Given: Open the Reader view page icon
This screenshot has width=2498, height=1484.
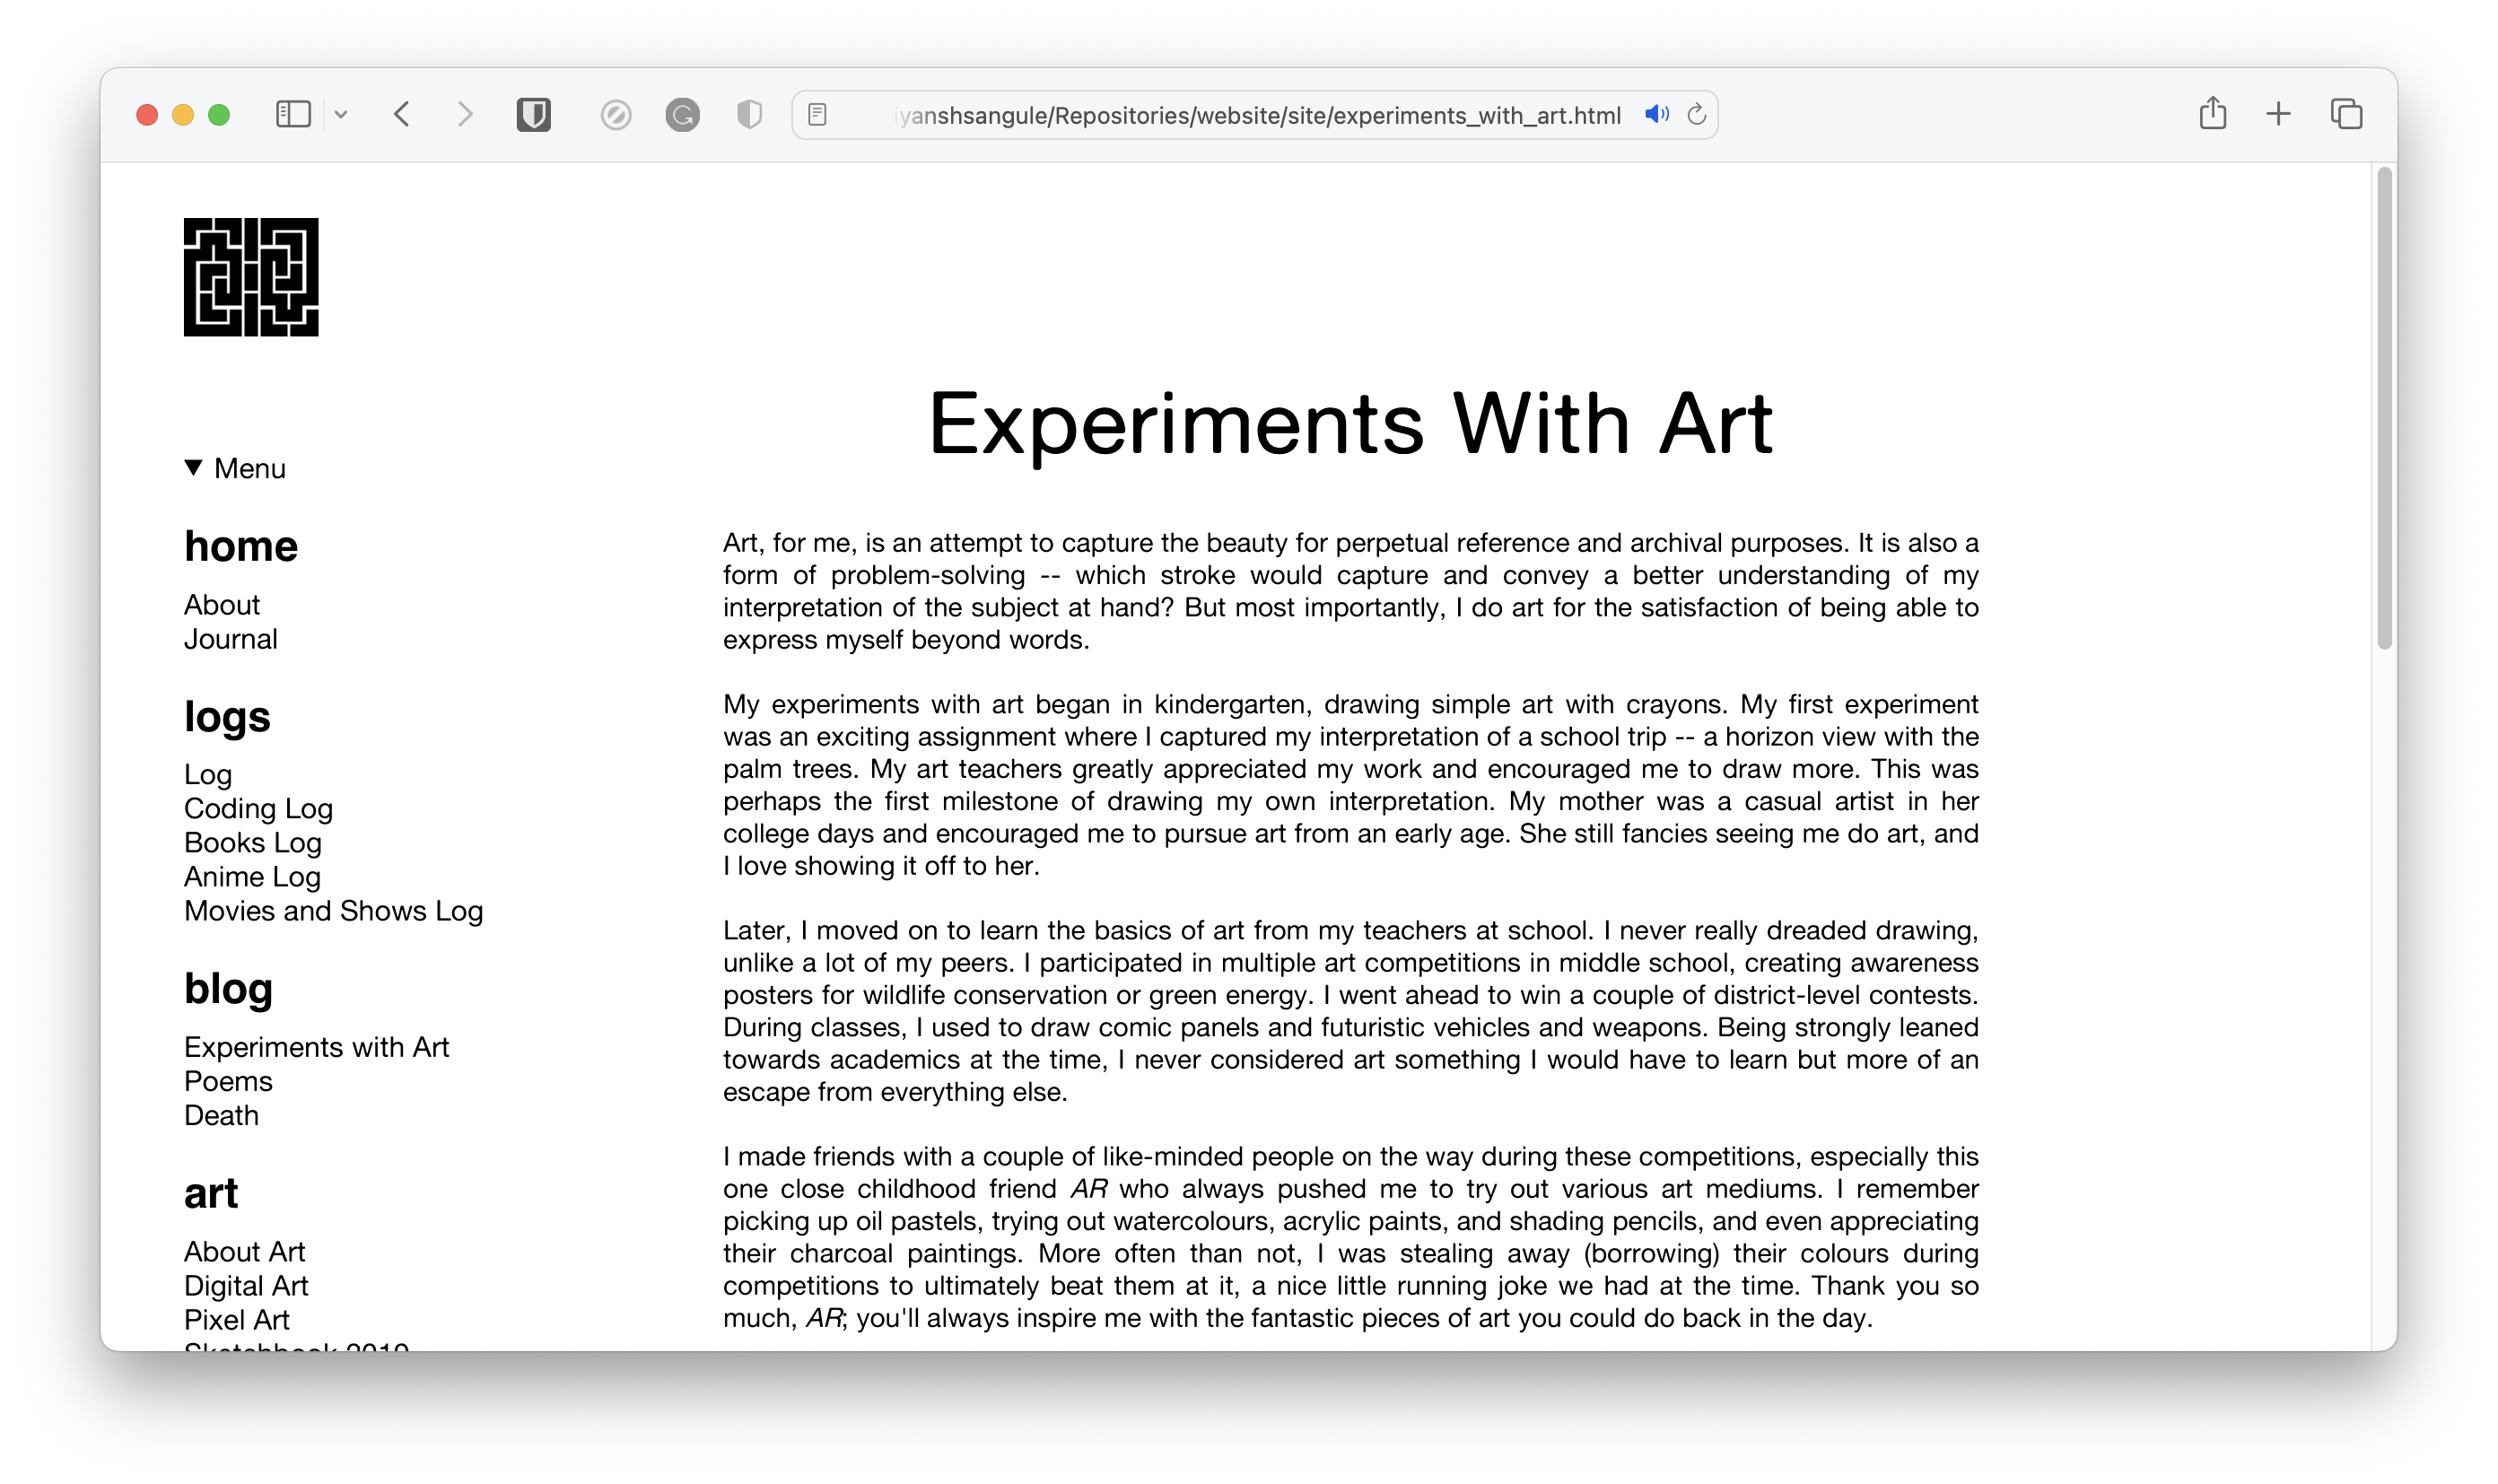Looking at the screenshot, I should 817,115.
